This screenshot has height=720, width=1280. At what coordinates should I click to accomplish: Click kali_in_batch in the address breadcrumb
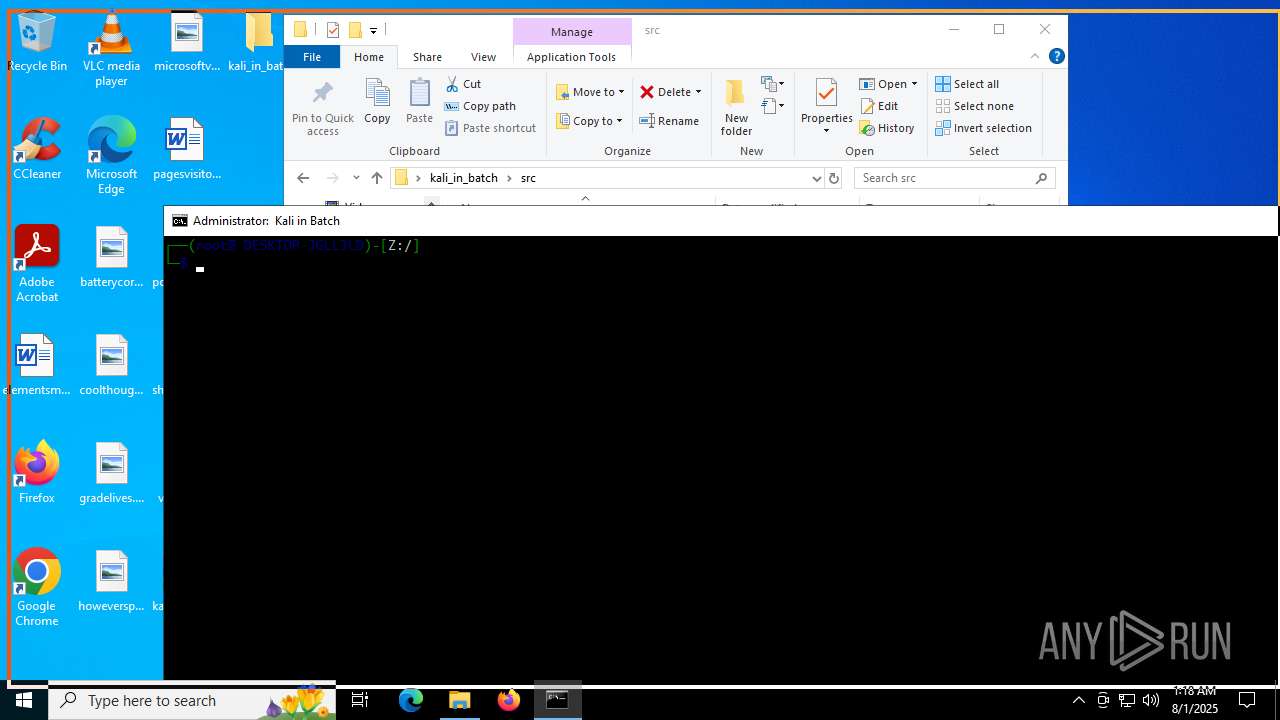click(x=464, y=178)
